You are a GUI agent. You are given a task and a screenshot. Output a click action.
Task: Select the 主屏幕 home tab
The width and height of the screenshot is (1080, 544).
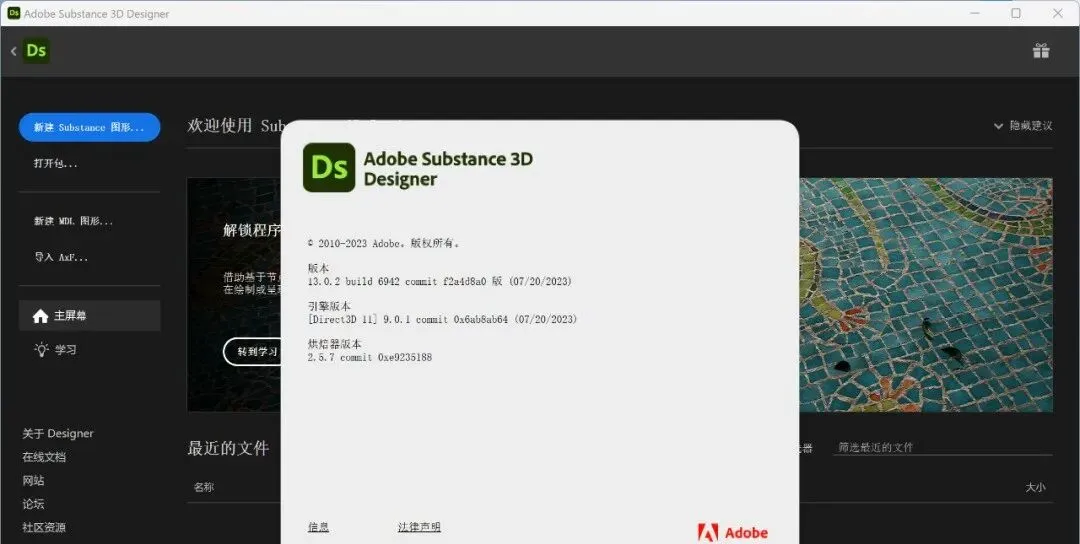point(90,316)
